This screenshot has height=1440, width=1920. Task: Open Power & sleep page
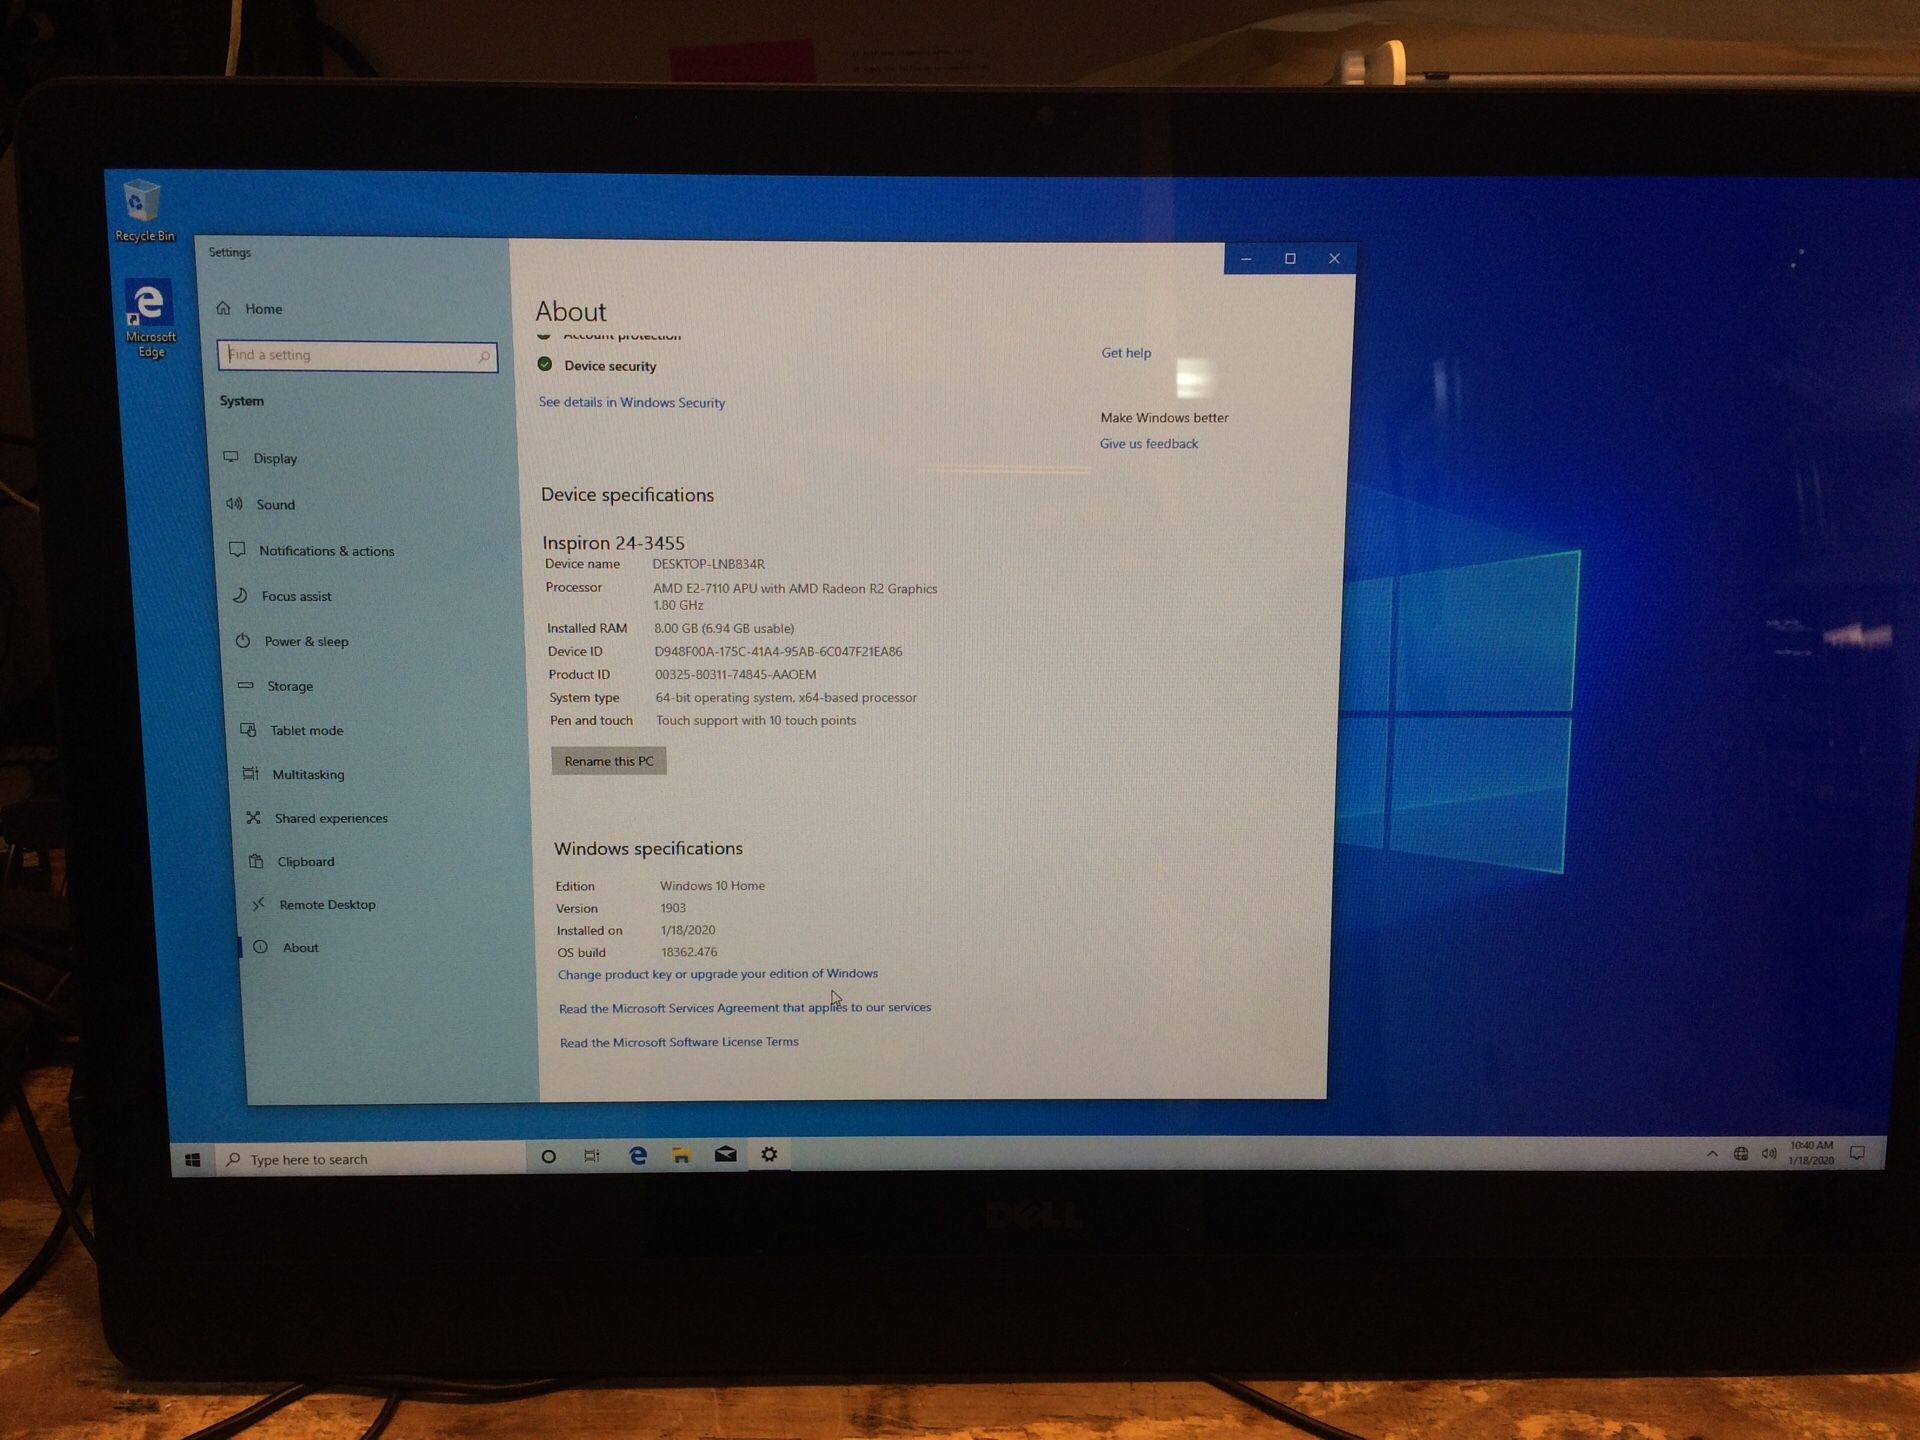306,641
